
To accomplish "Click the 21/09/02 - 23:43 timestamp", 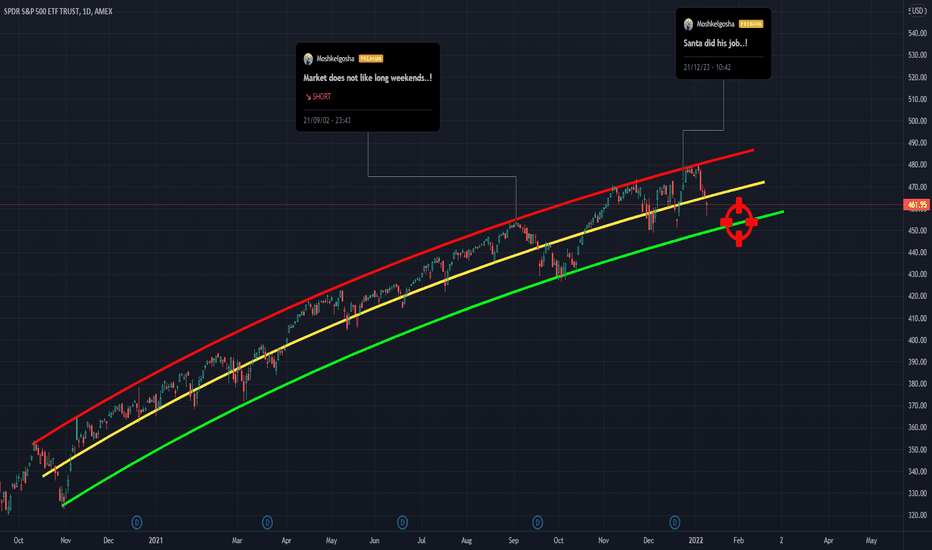I will 327,121.
